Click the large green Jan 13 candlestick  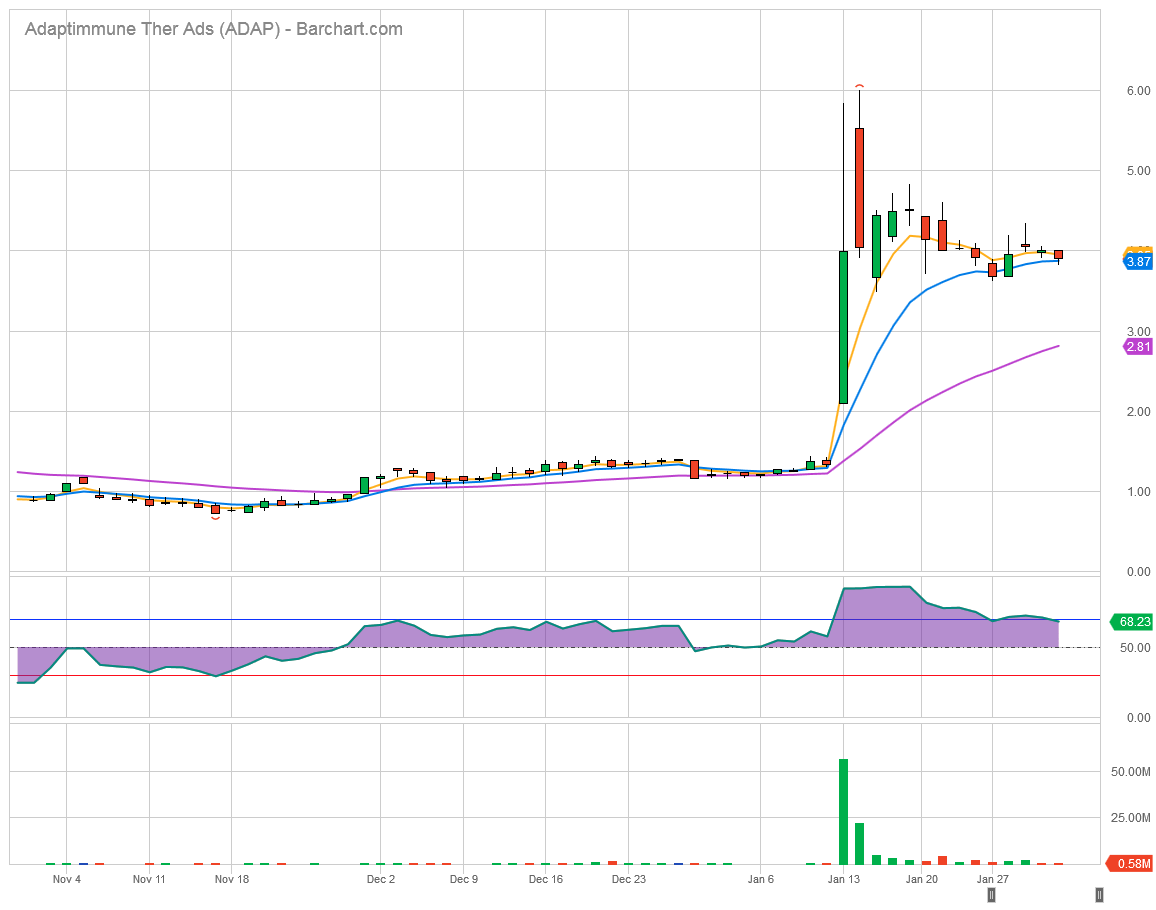click(x=843, y=327)
